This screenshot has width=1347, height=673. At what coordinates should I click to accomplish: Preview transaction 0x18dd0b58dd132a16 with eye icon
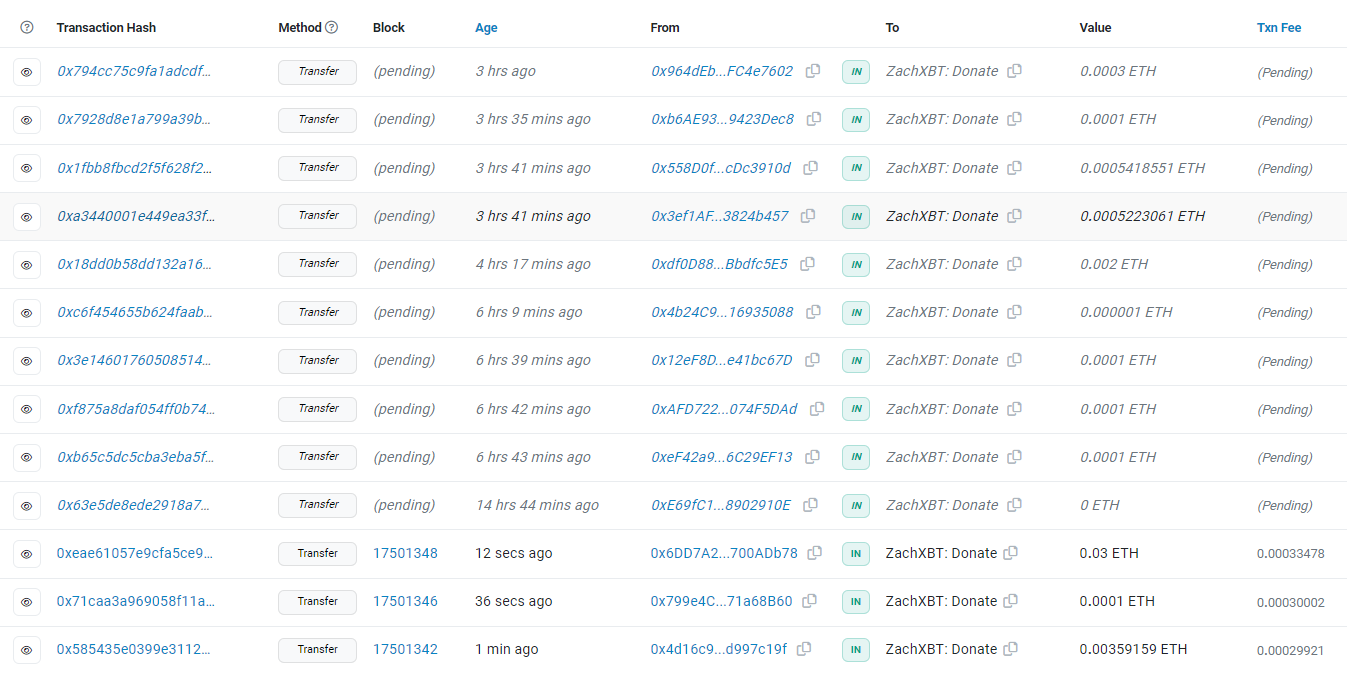tap(27, 265)
